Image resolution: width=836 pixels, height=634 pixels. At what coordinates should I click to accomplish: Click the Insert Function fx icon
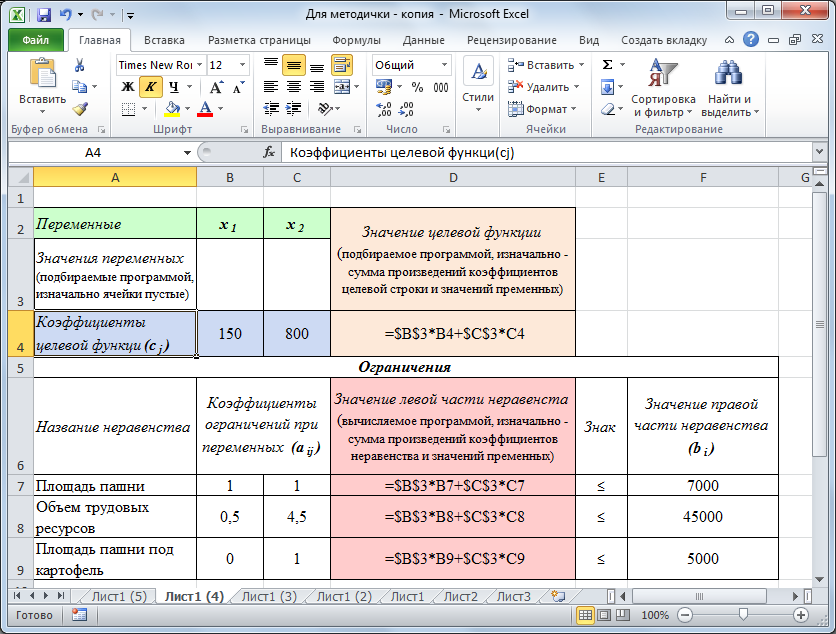pos(268,153)
